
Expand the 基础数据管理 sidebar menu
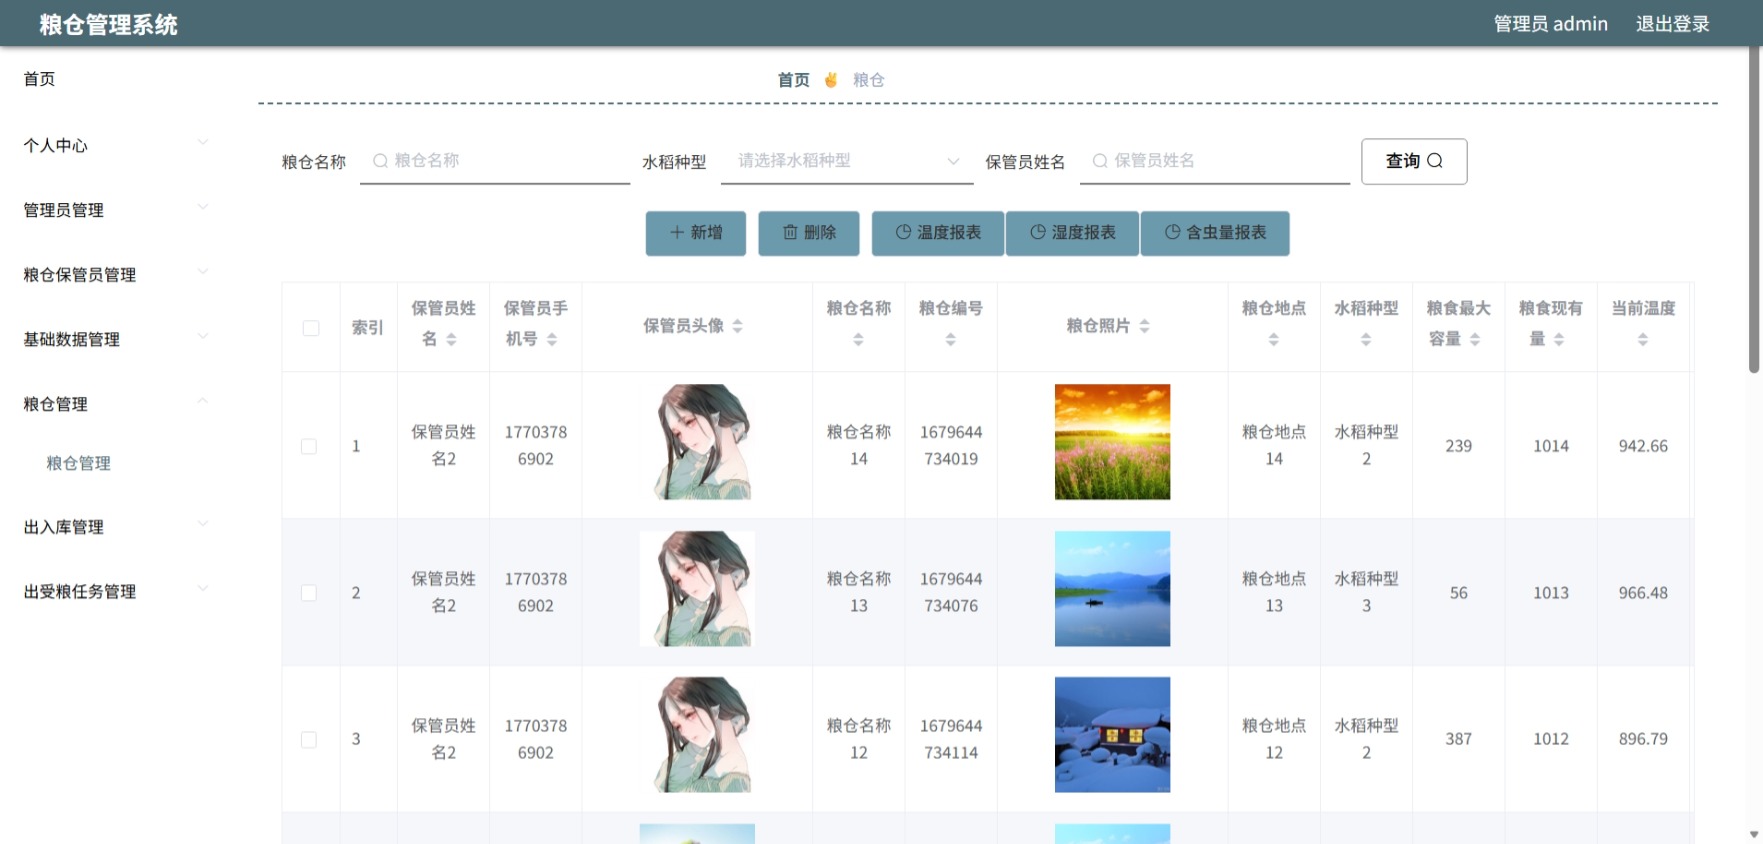115,339
